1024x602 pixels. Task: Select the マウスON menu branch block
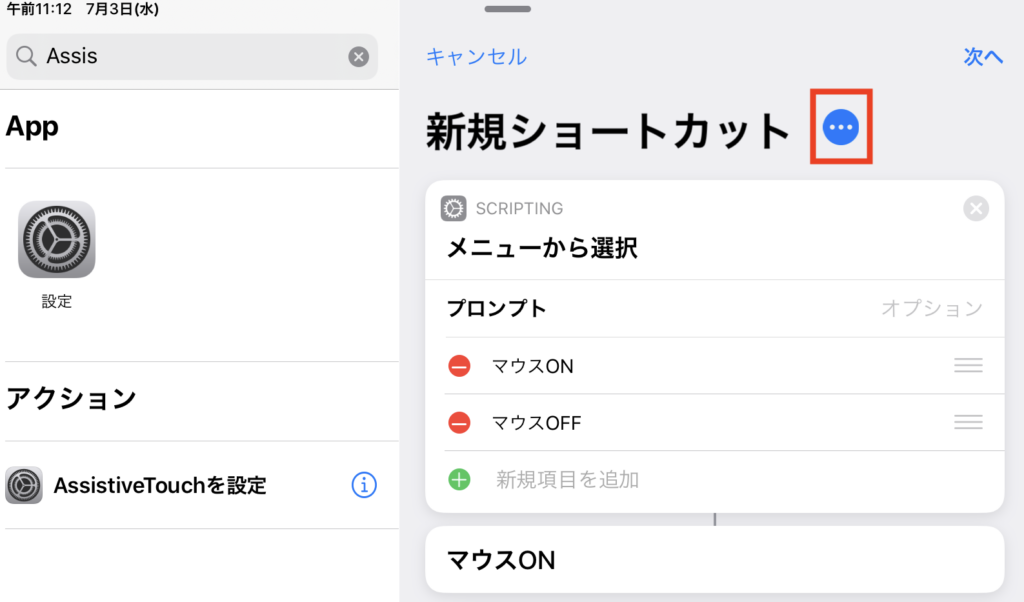[714, 559]
